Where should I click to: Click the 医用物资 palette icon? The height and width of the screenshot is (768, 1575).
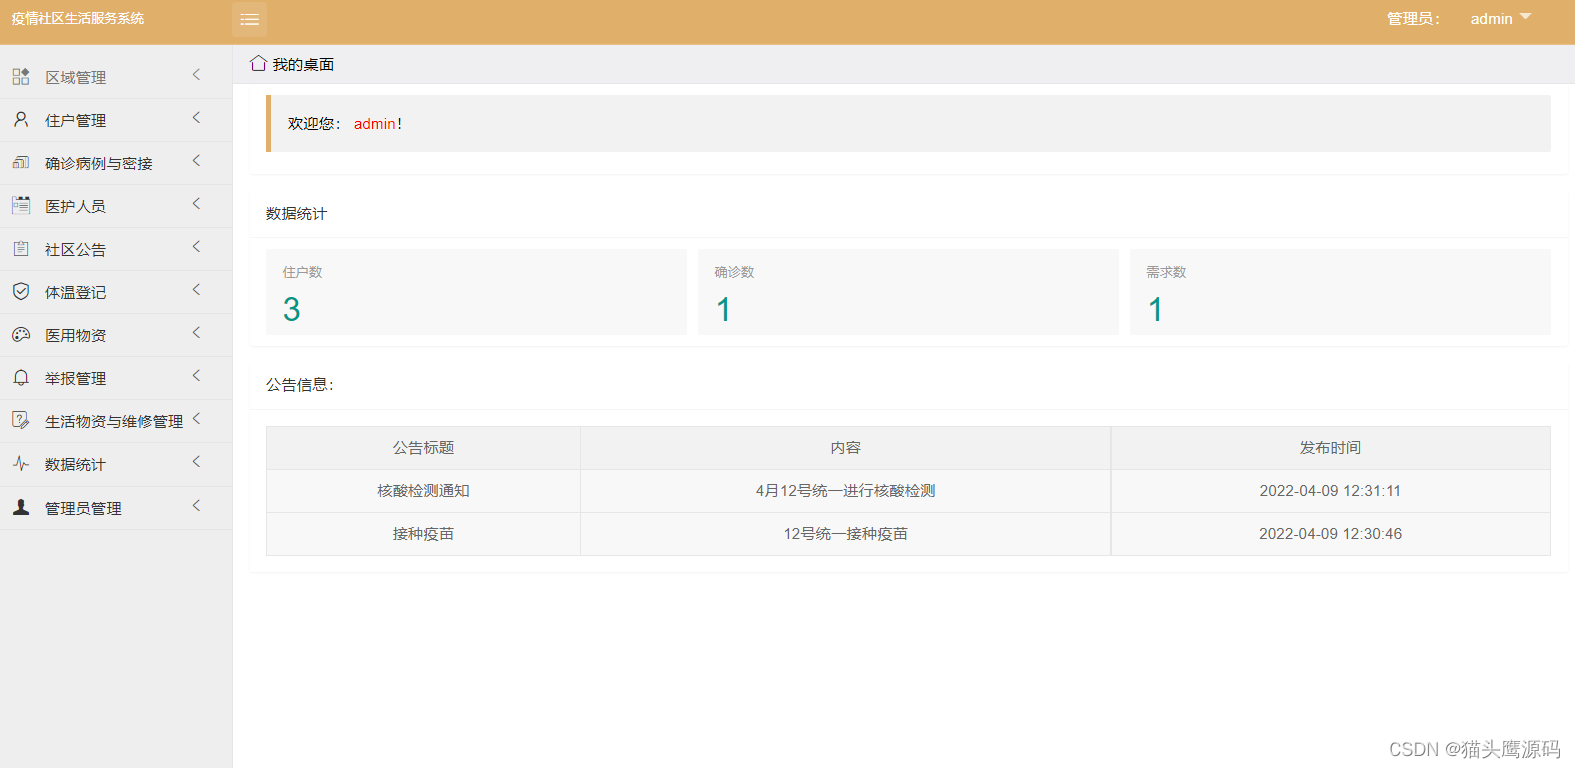pos(21,334)
